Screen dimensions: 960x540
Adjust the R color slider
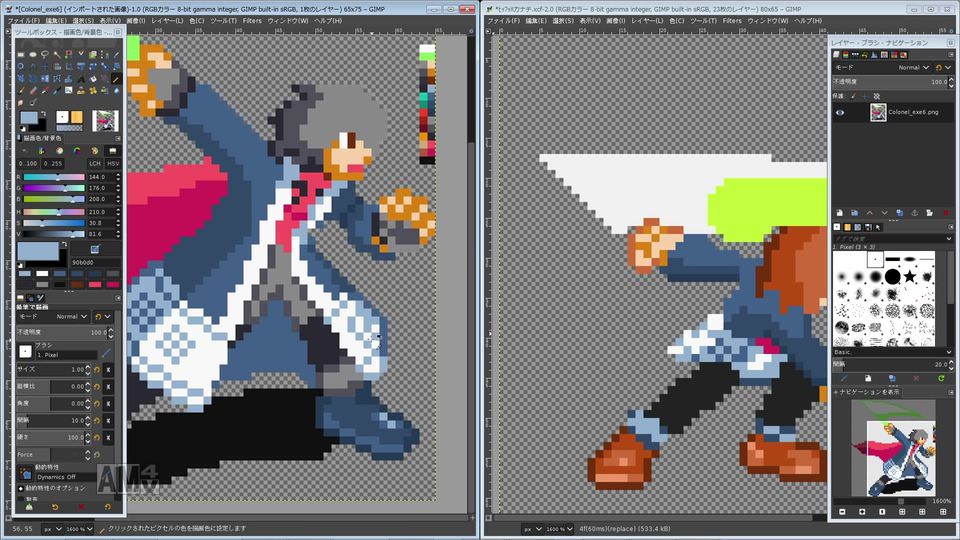[x=54, y=177]
